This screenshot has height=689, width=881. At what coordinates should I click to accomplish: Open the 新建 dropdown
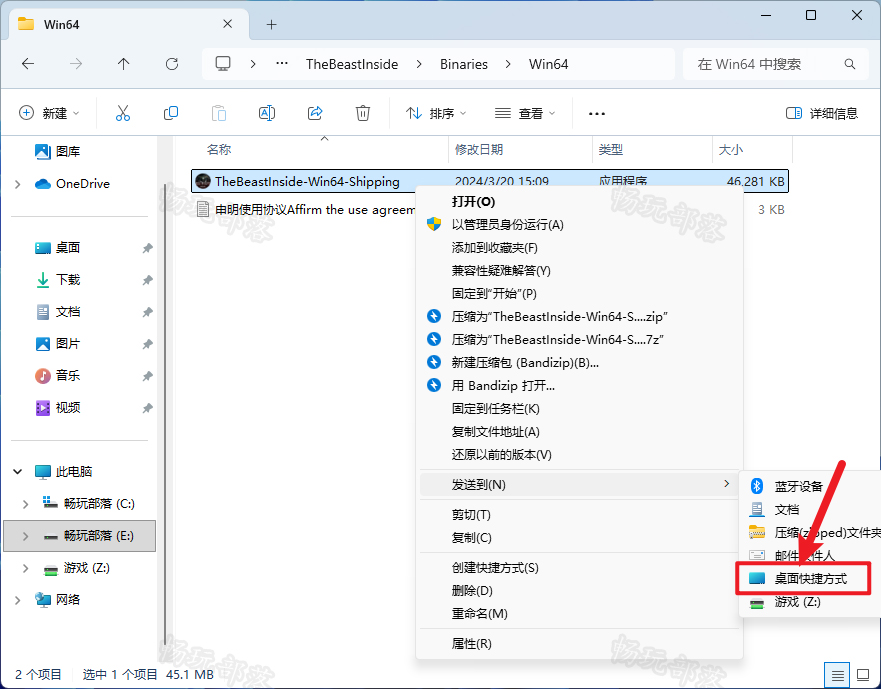click(x=49, y=114)
